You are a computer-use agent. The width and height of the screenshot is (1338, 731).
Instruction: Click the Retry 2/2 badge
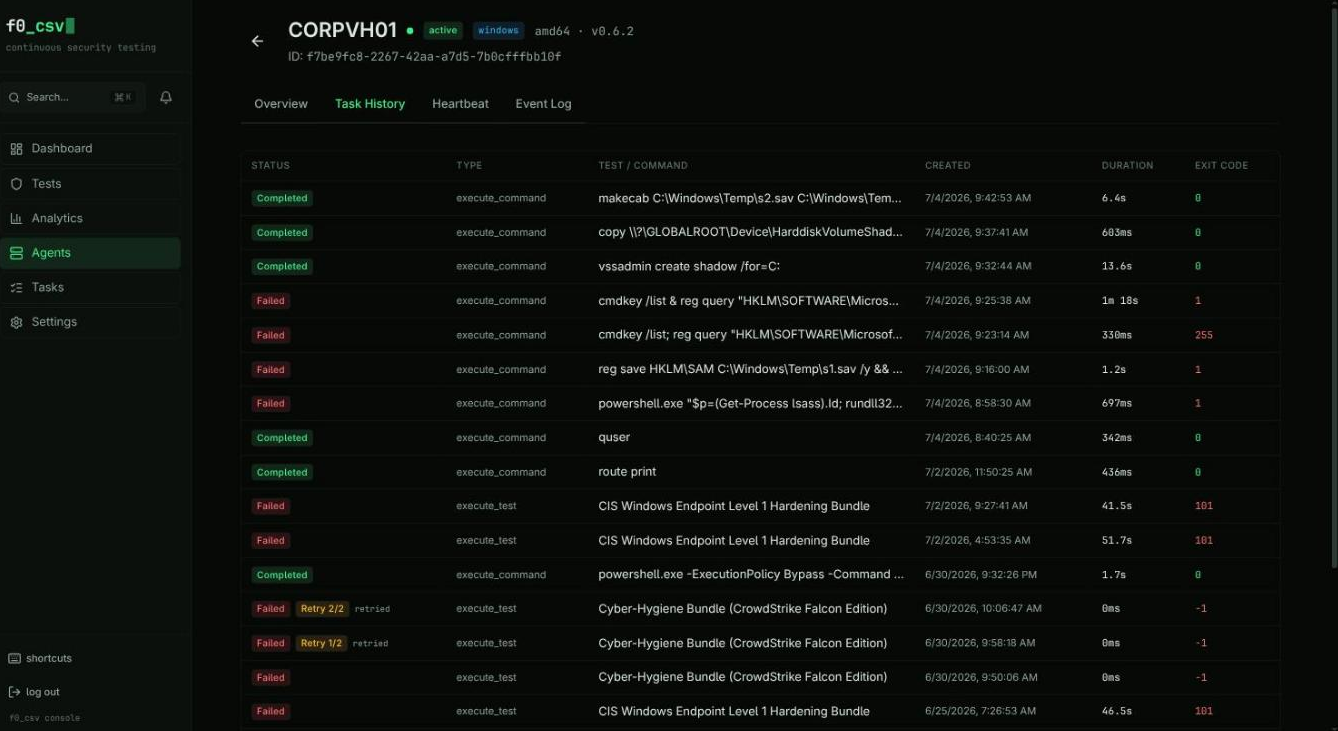click(321, 609)
